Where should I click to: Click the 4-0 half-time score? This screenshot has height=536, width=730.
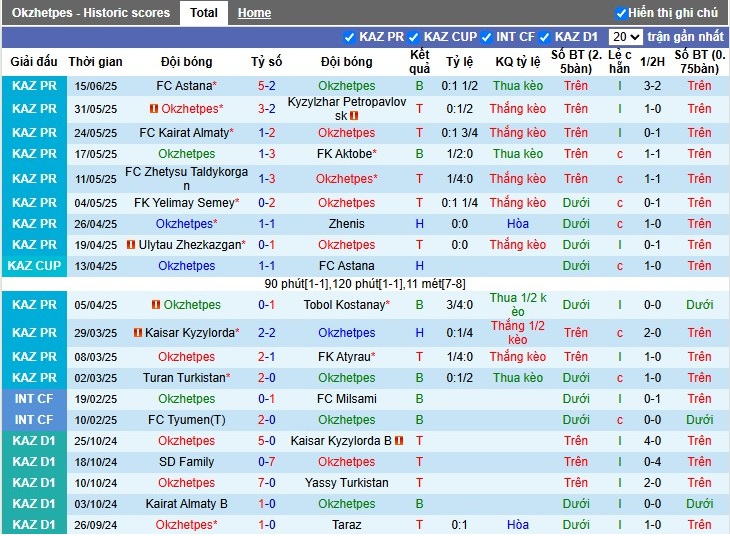(x=652, y=441)
